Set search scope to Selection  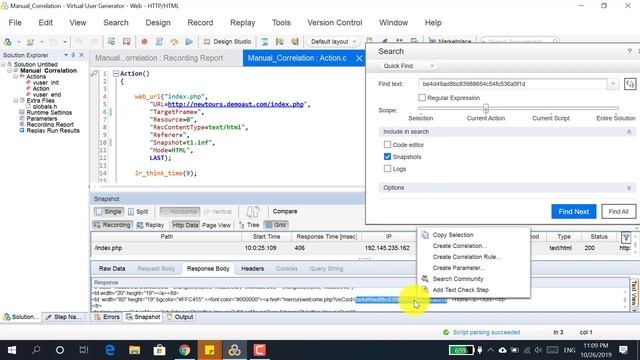[420, 118]
